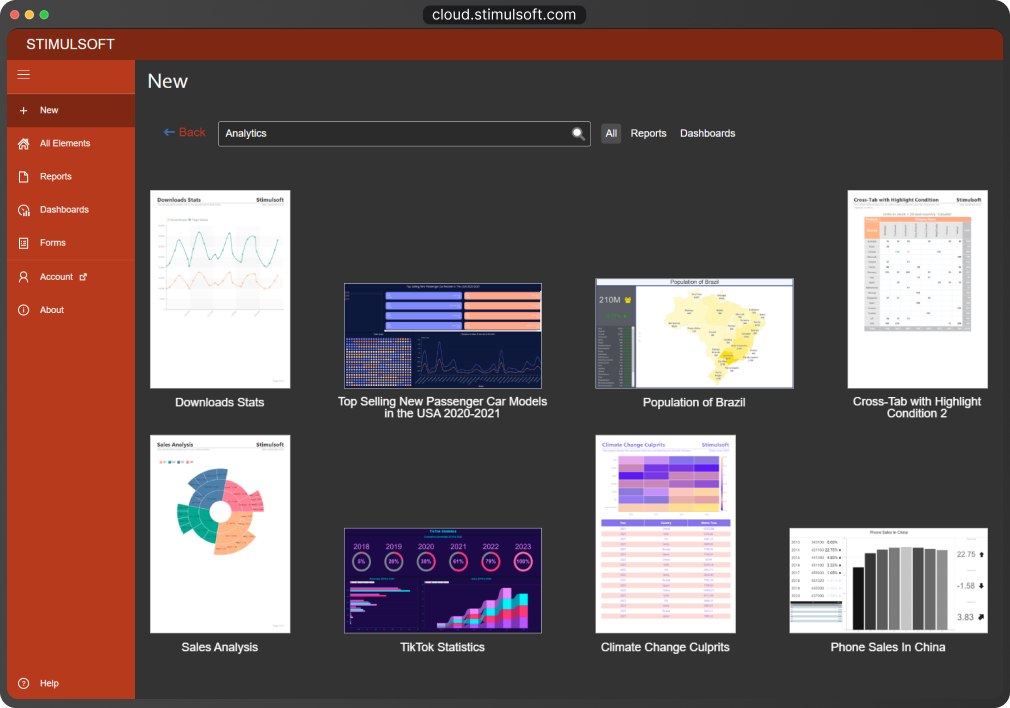The image size is (1010, 708).
Task: Go back using the Back link
Action: tap(185, 132)
